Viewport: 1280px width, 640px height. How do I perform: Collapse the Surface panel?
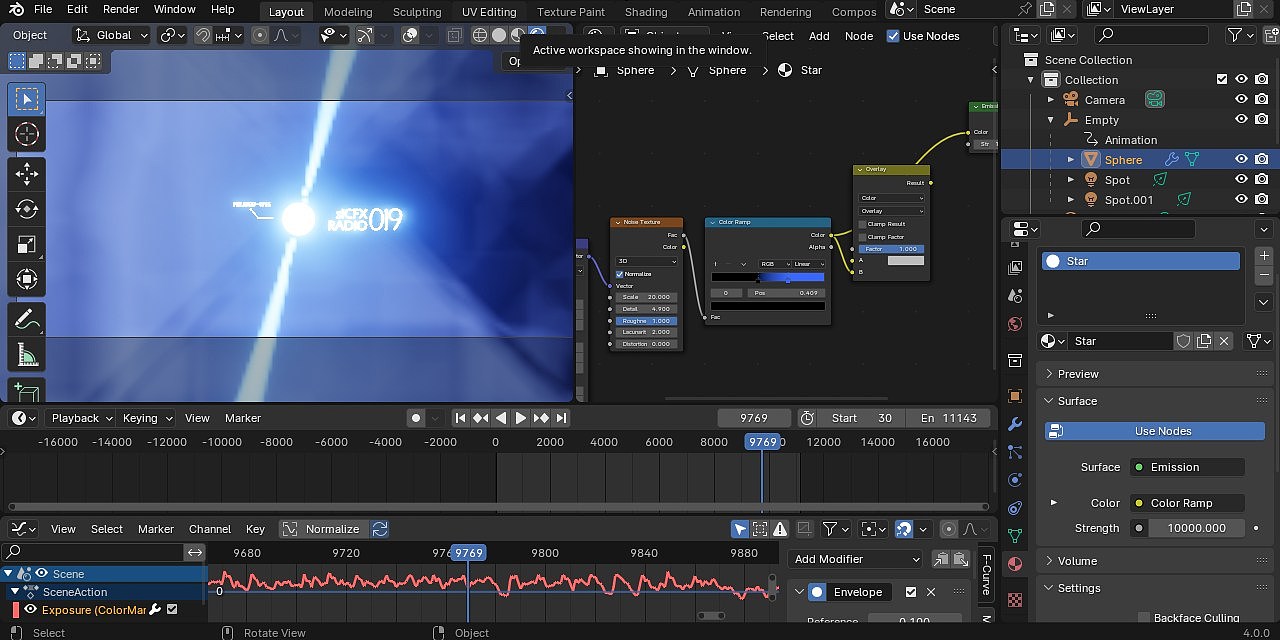click(1077, 401)
